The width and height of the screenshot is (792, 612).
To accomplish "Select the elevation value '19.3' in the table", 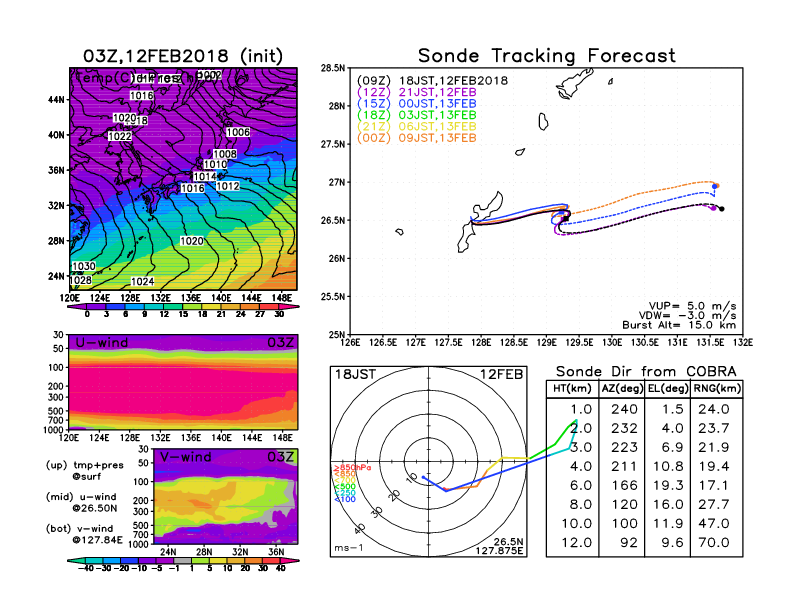I will click(x=668, y=485).
